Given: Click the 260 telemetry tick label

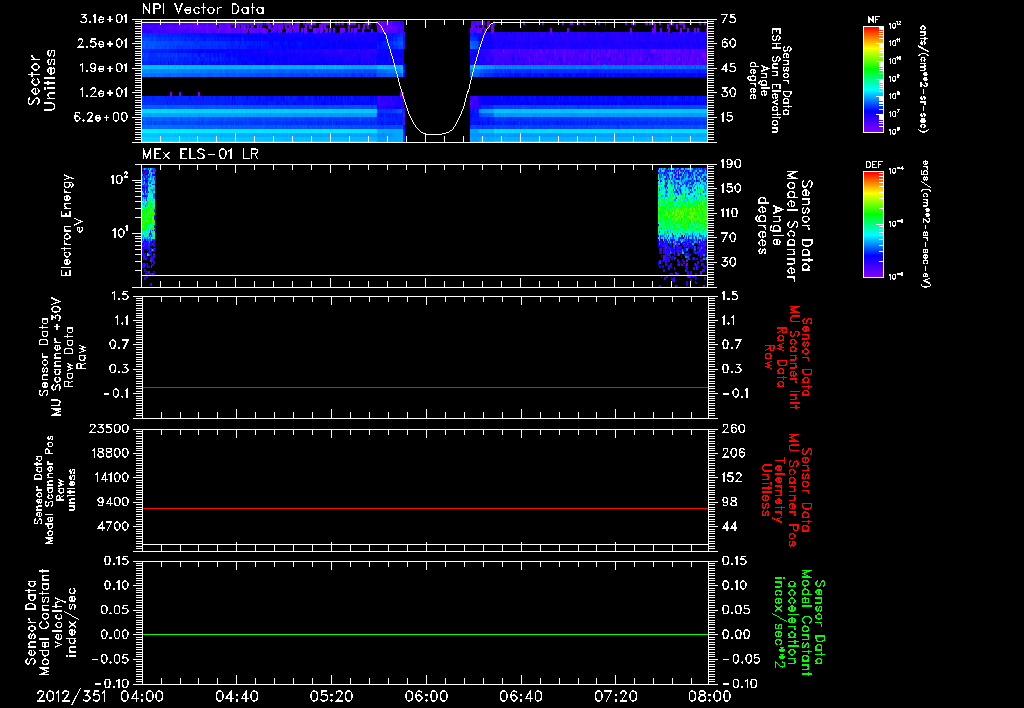Looking at the screenshot, I should click(x=732, y=428).
